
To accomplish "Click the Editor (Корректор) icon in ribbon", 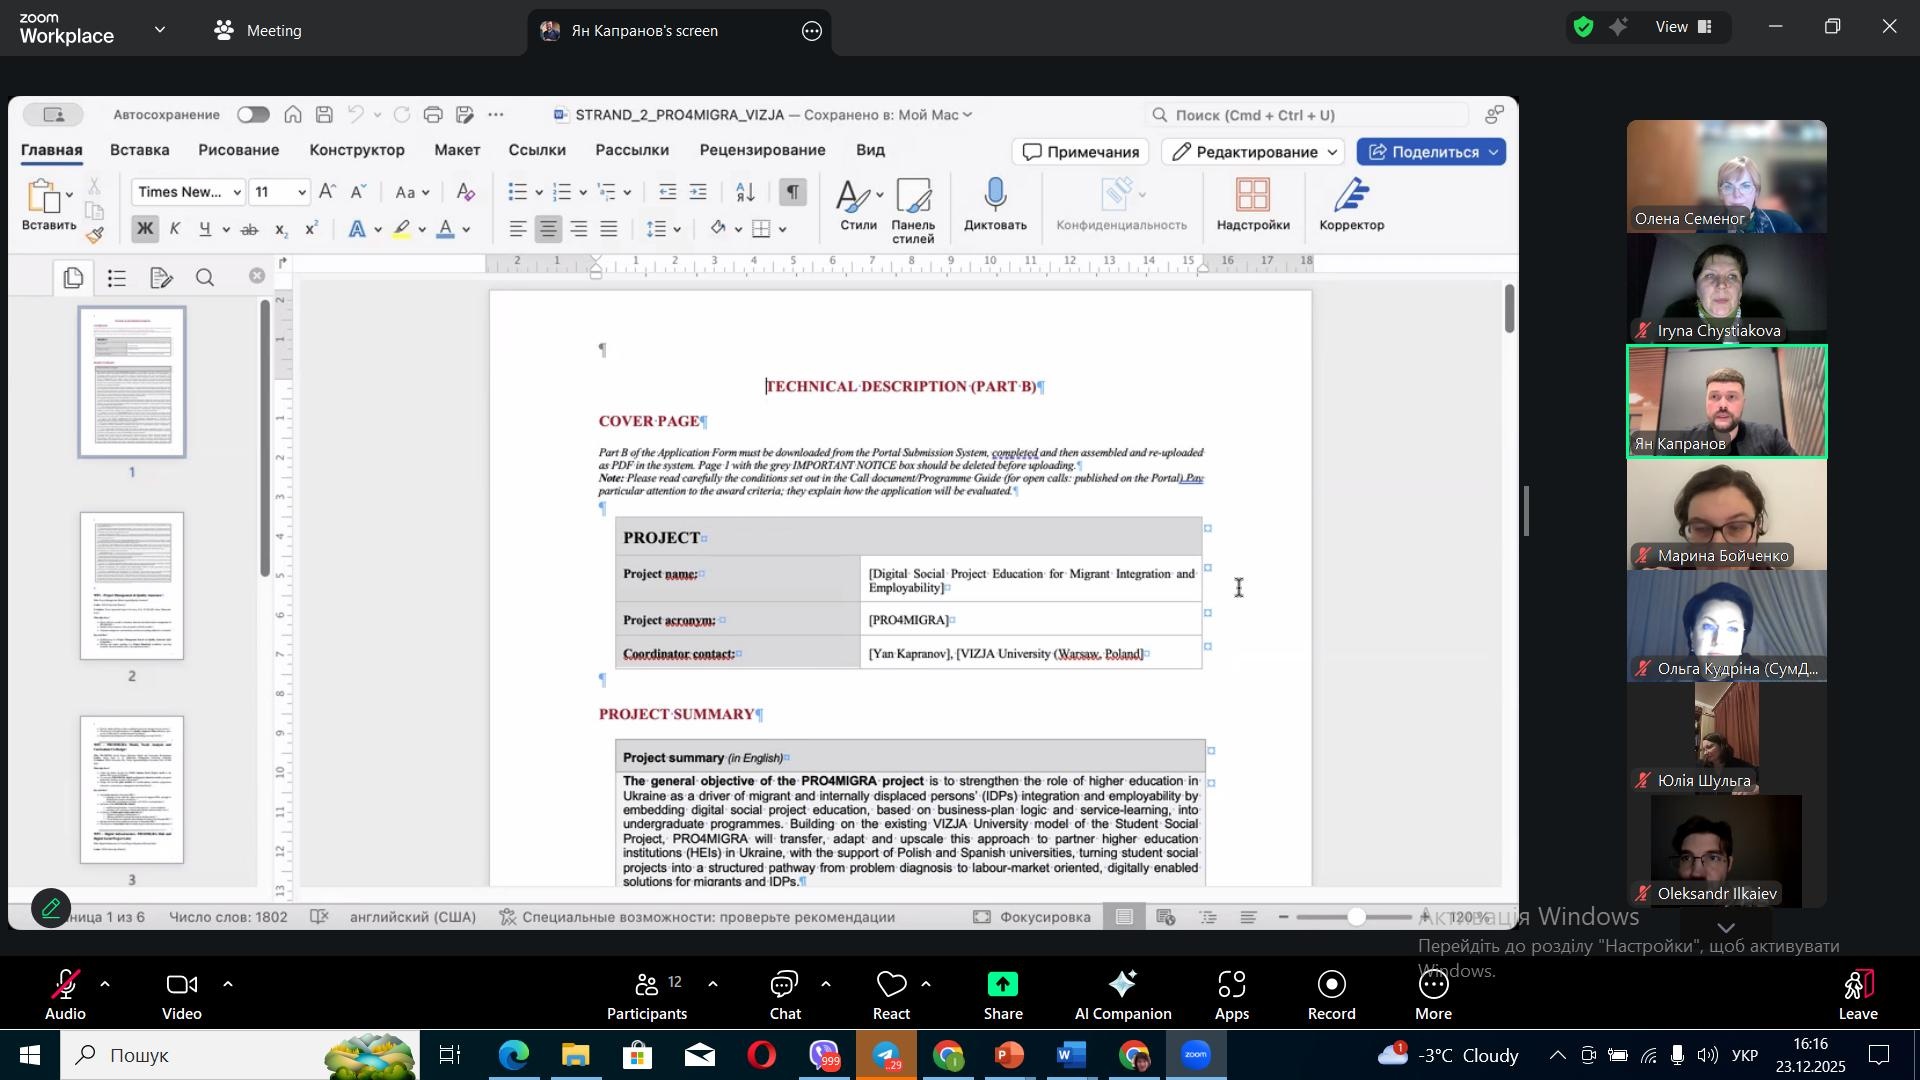I will tap(1351, 196).
